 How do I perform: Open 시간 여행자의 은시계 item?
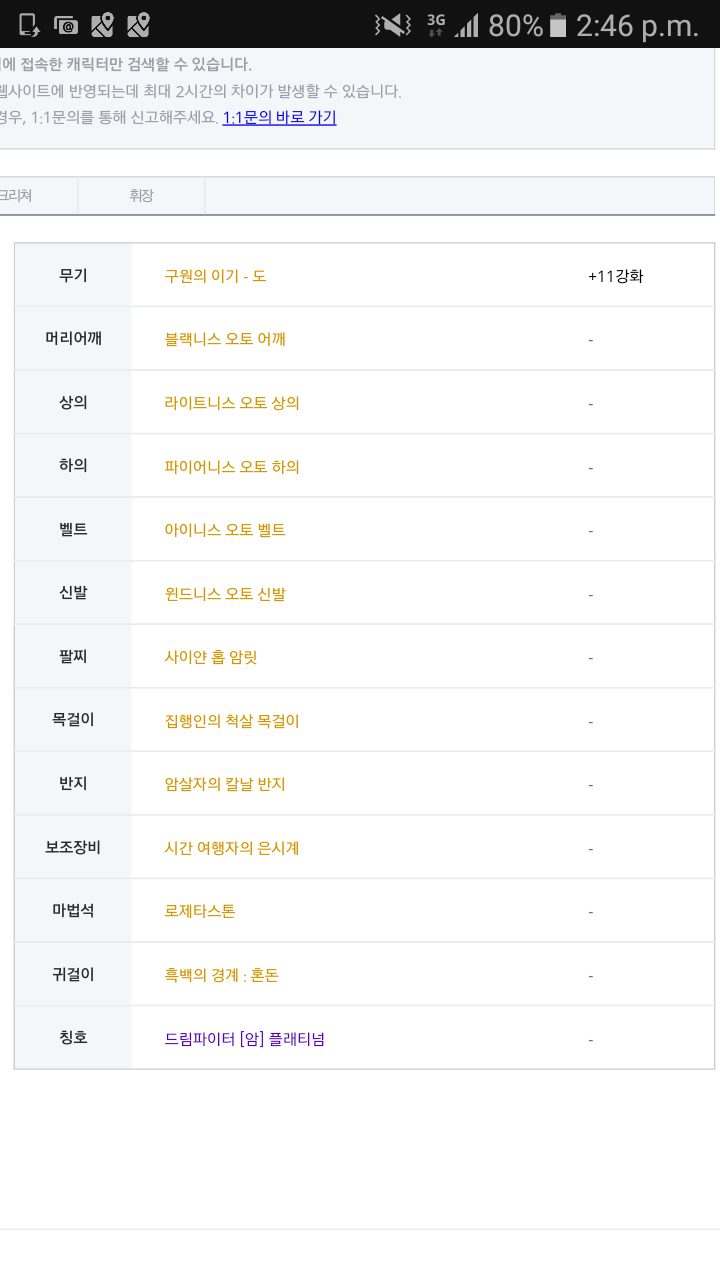click(232, 848)
